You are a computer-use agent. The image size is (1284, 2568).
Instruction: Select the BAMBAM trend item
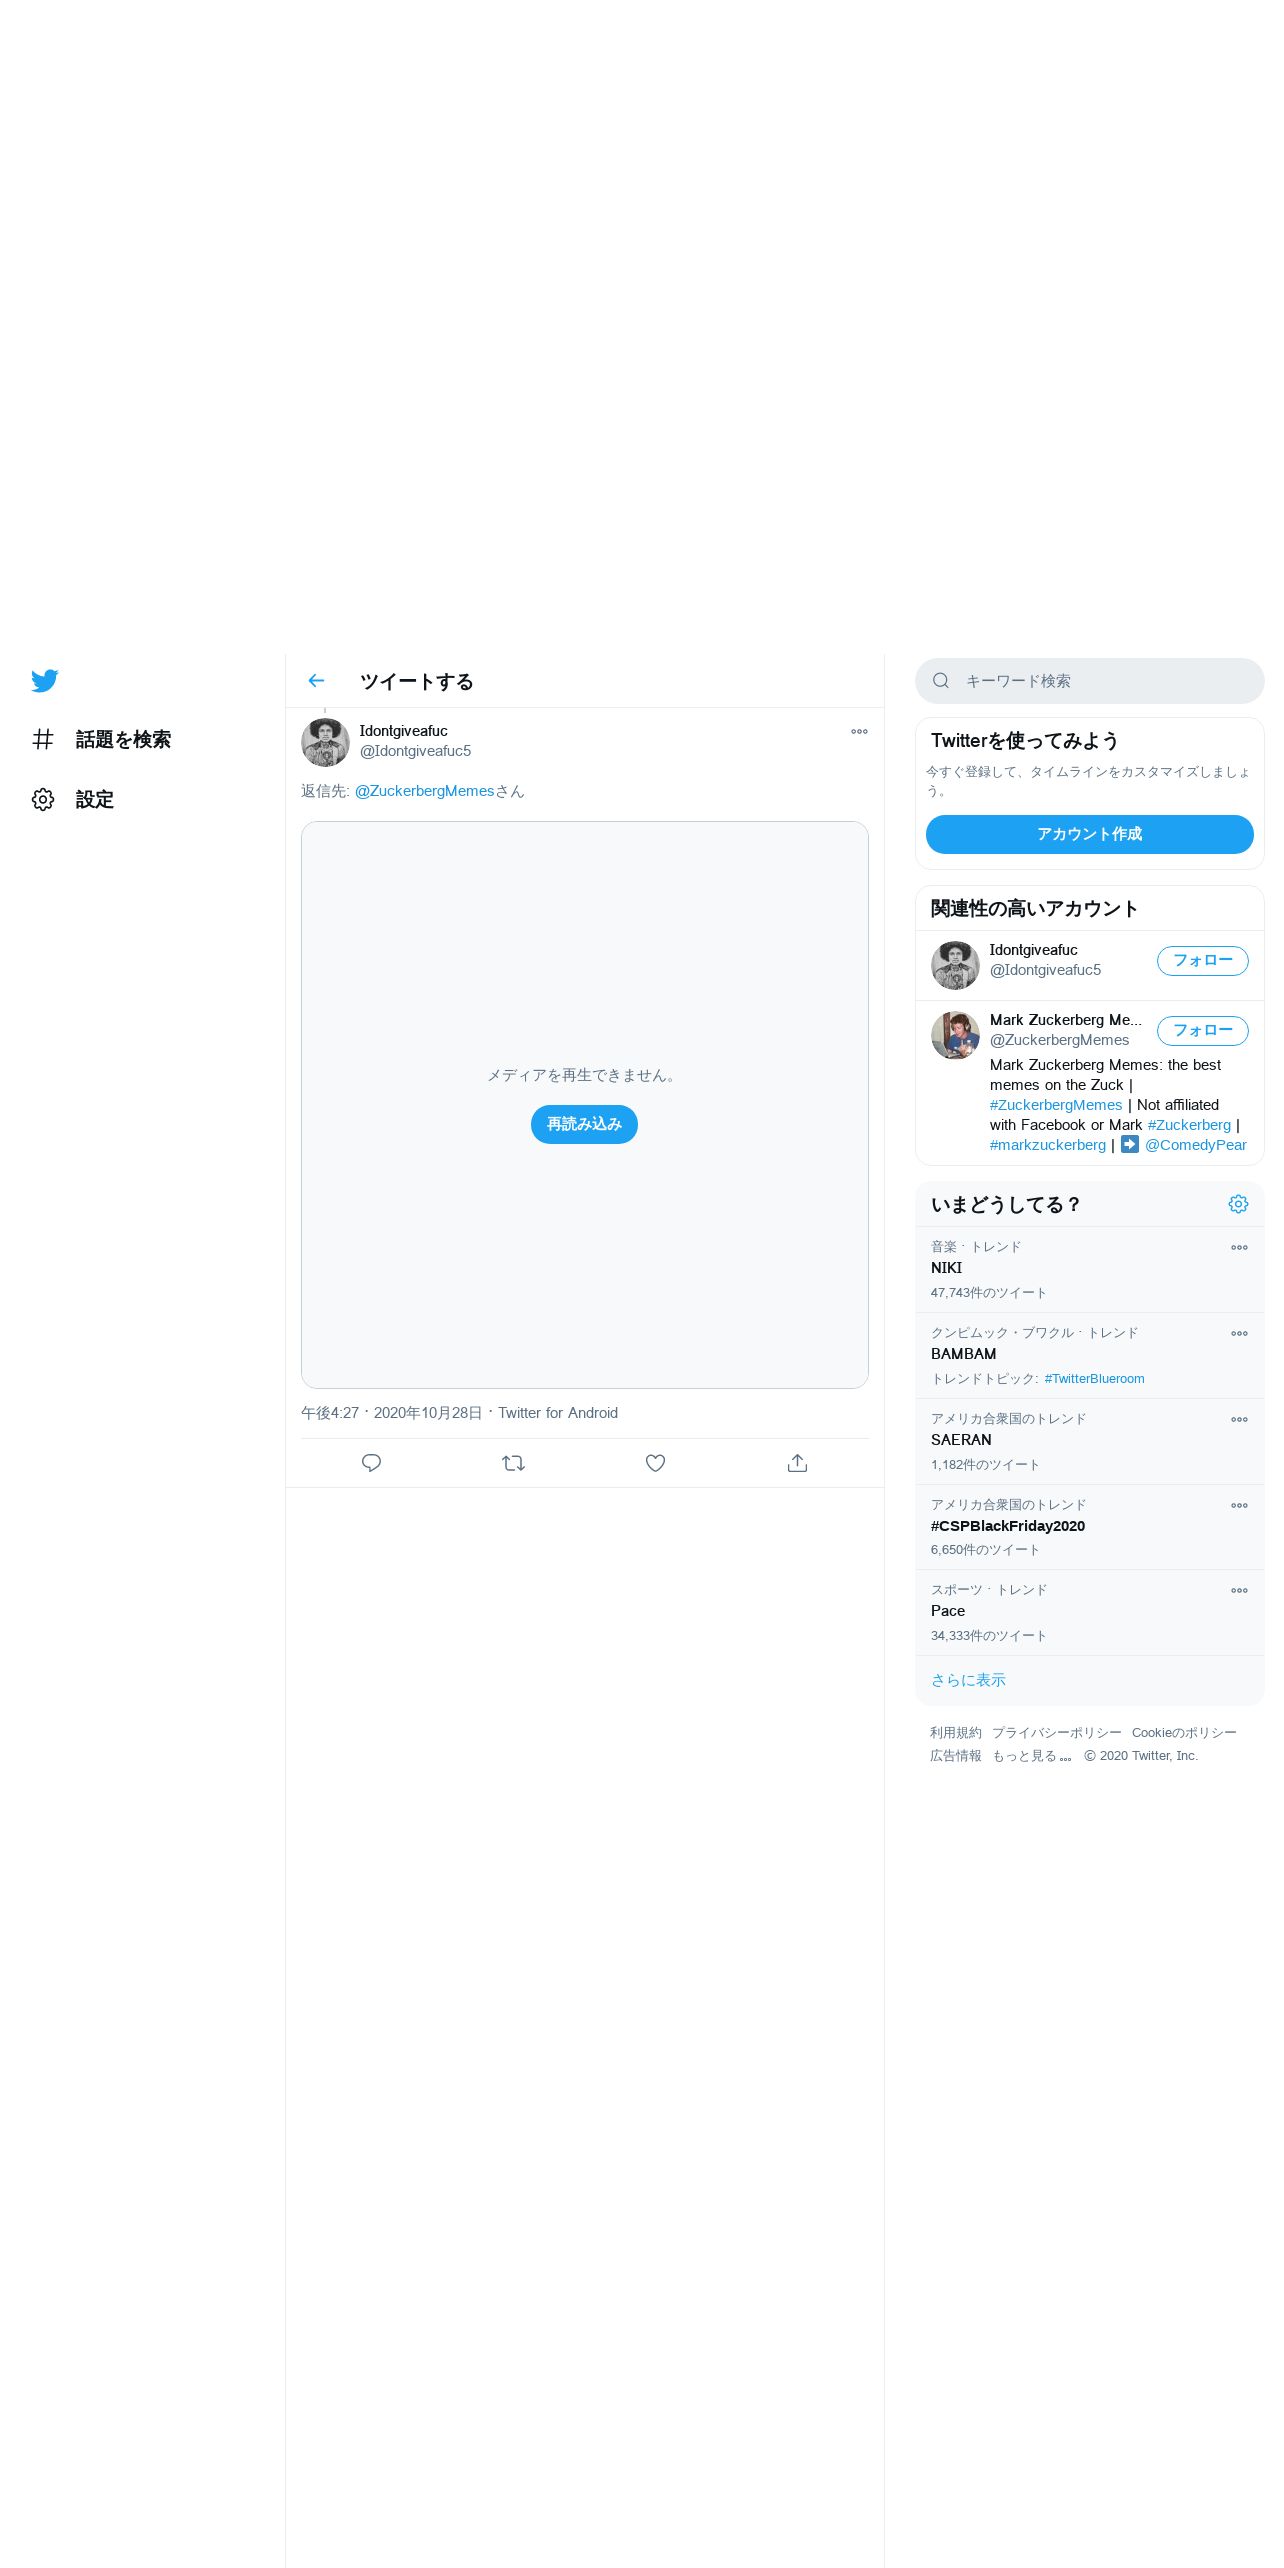1089,1355
